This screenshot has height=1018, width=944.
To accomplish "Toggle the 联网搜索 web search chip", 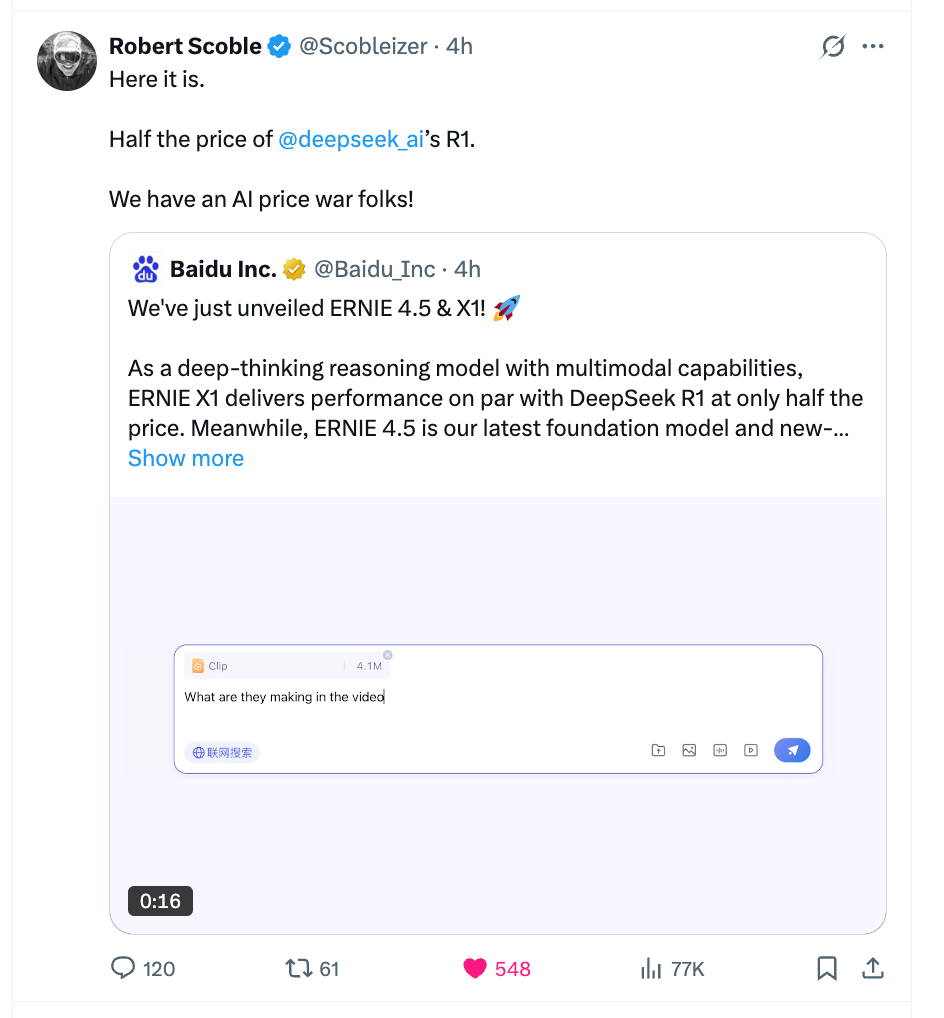I will [222, 752].
